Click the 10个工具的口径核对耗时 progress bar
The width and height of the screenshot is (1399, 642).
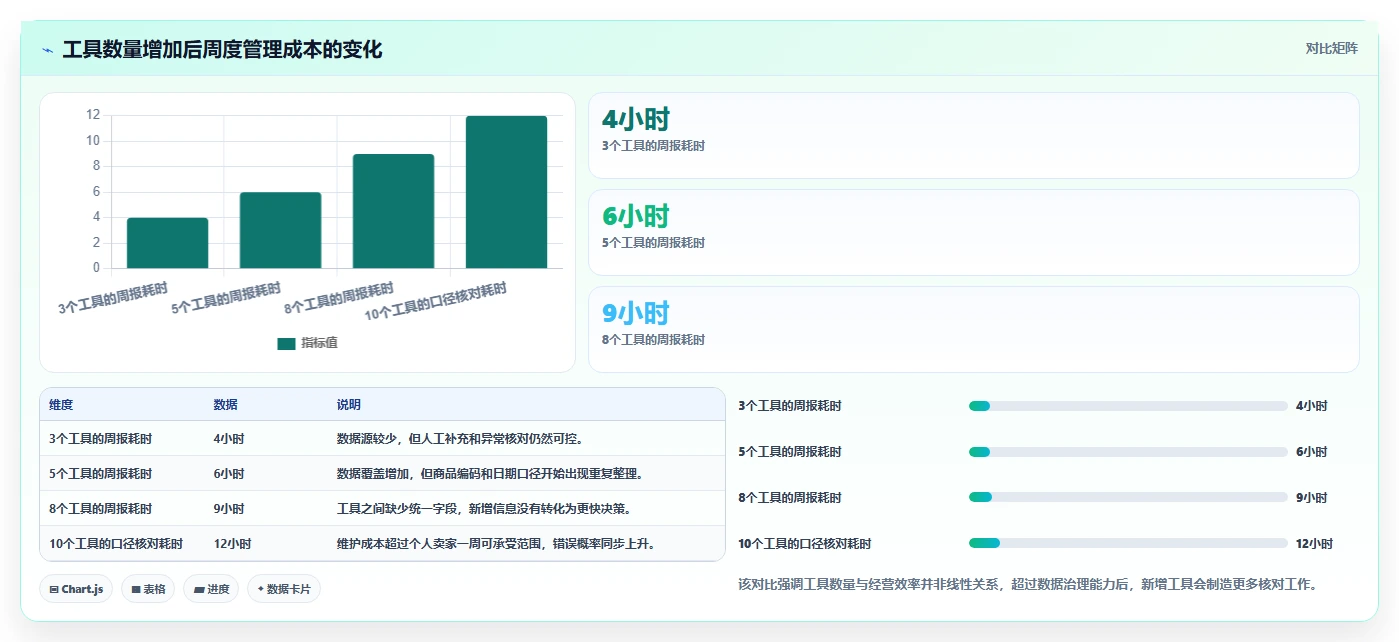(1128, 543)
